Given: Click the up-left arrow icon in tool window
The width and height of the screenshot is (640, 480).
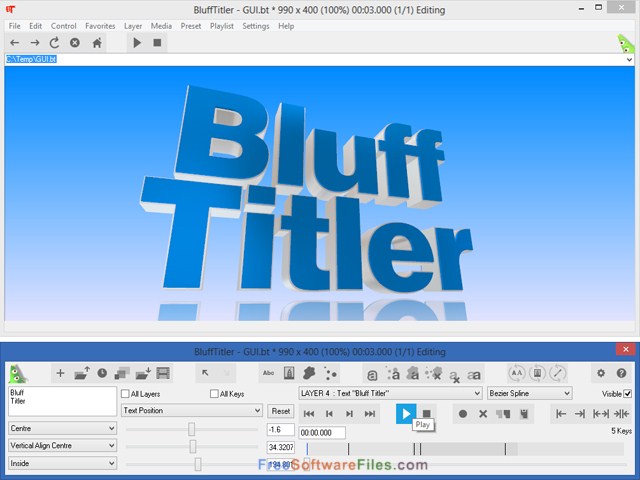Looking at the screenshot, I should [205, 373].
